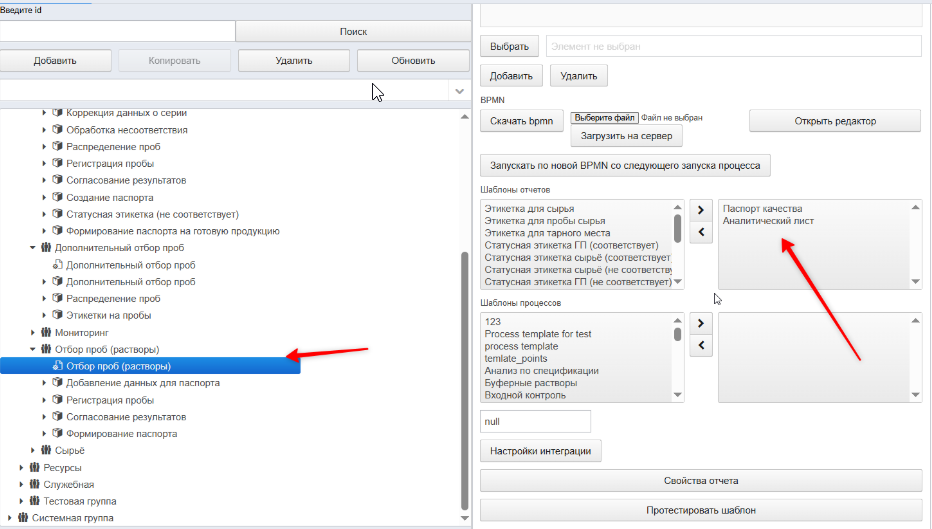This screenshot has width=932, height=529.
Task: Expand the Регистрация пробы node under Согласование
Action: point(44,163)
